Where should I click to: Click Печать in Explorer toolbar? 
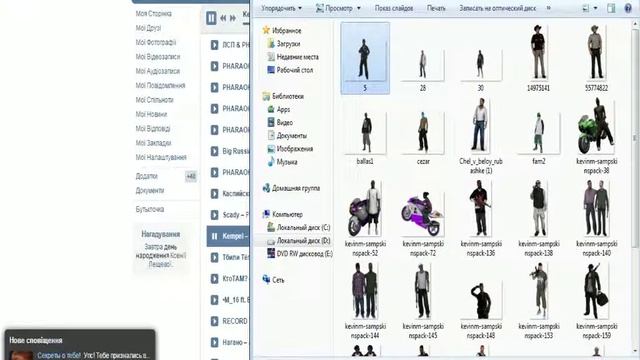(x=436, y=8)
